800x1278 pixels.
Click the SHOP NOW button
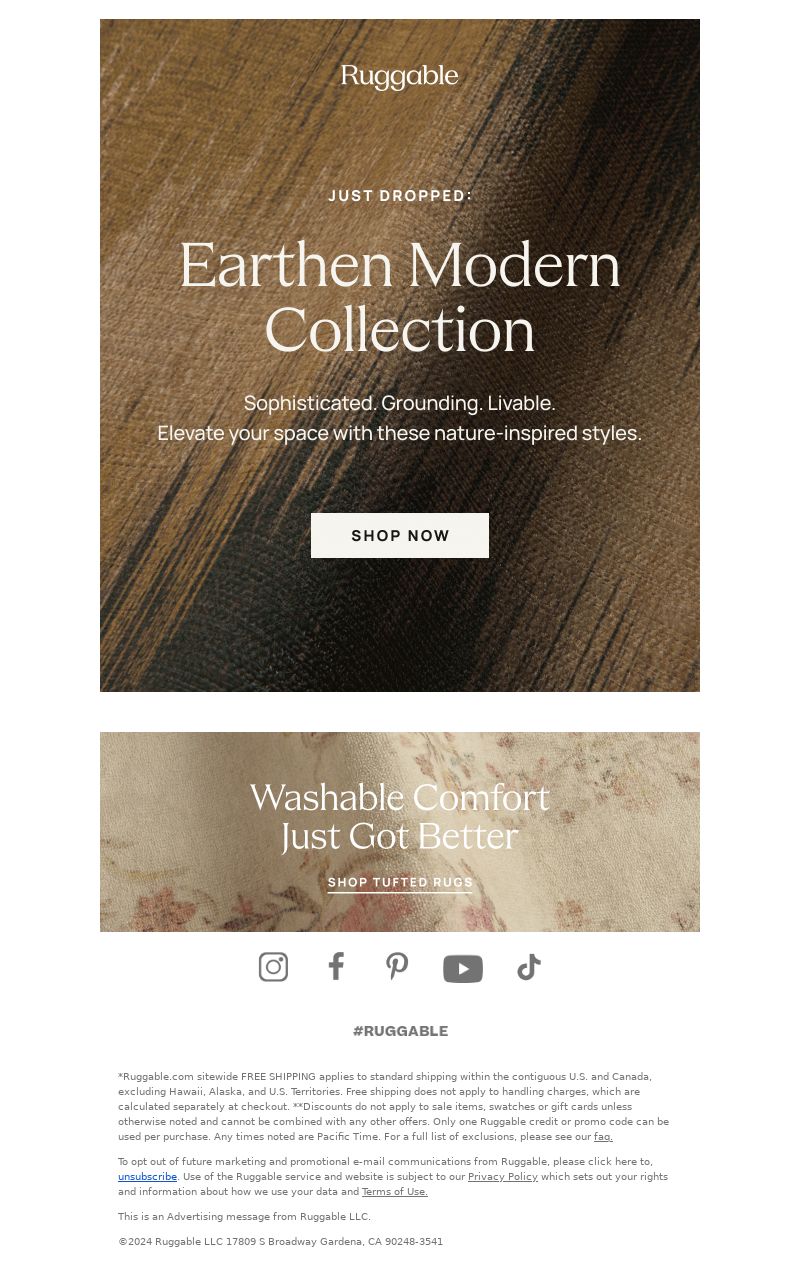point(400,535)
